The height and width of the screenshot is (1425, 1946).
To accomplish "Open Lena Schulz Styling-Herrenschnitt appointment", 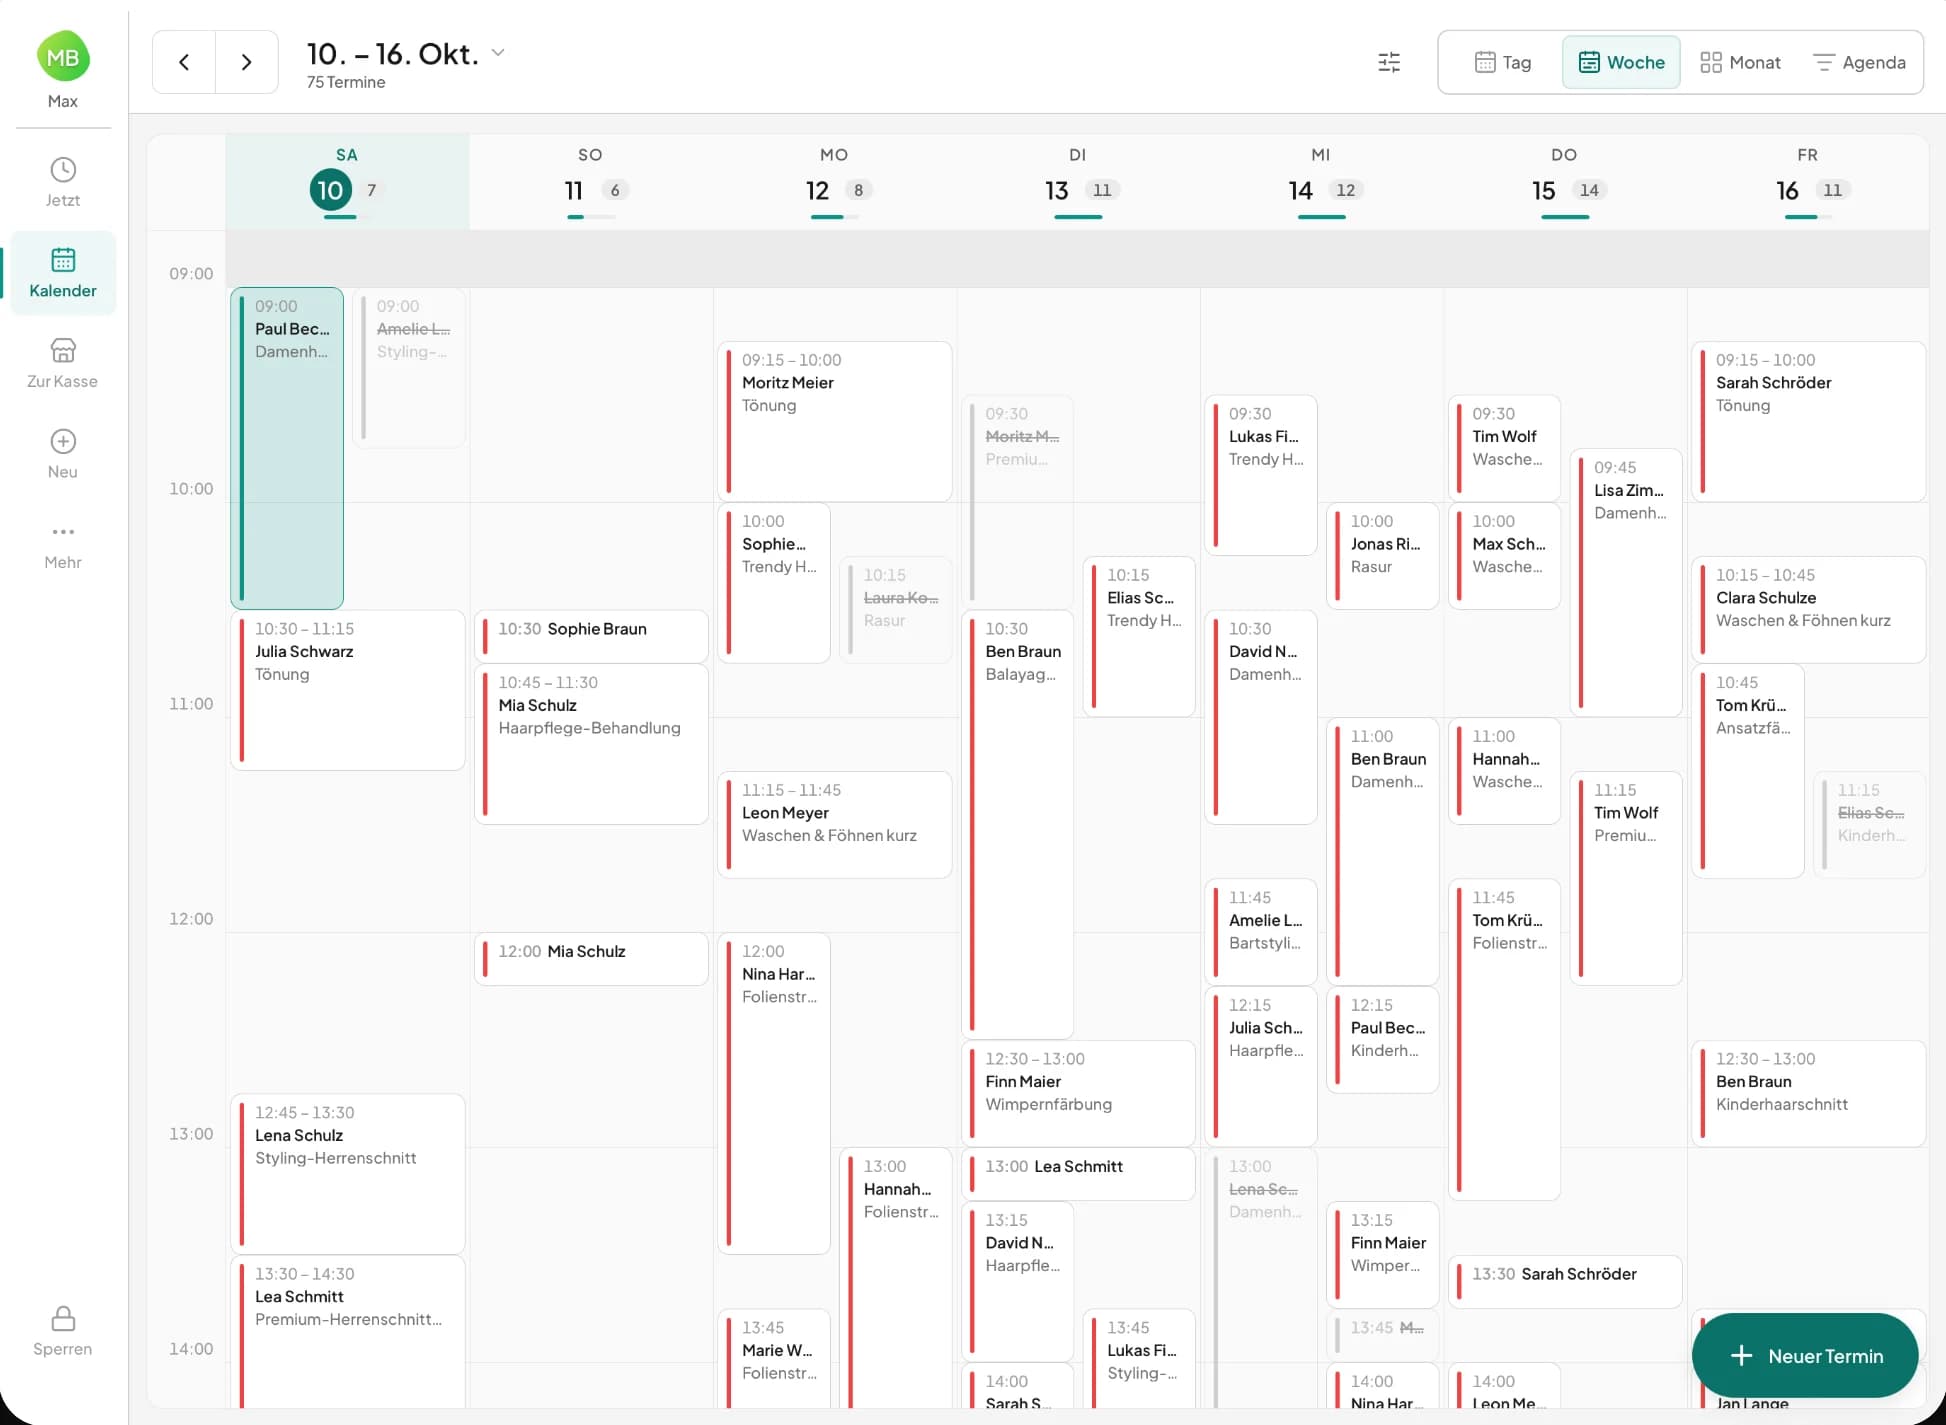I will click(347, 1174).
